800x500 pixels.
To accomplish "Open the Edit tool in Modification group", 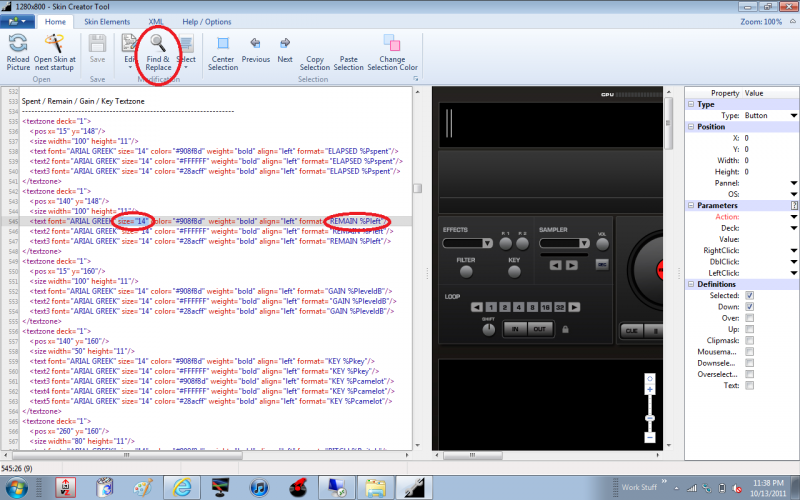I will click(x=130, y=52).
